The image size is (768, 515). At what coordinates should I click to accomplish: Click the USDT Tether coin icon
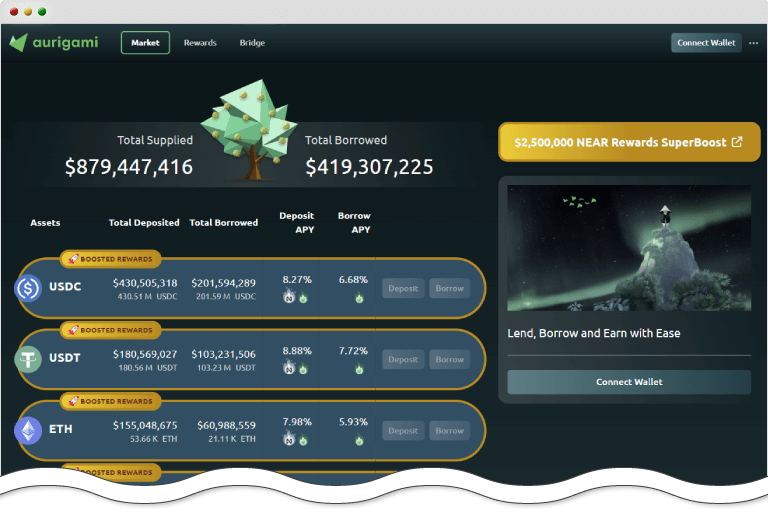pyautogui.click(x=28, y=359)
